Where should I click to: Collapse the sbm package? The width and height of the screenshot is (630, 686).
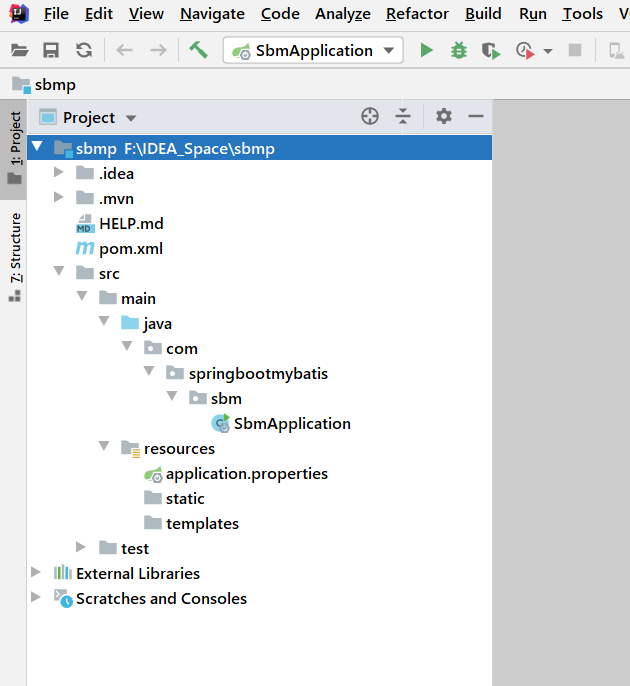[172, 396]
